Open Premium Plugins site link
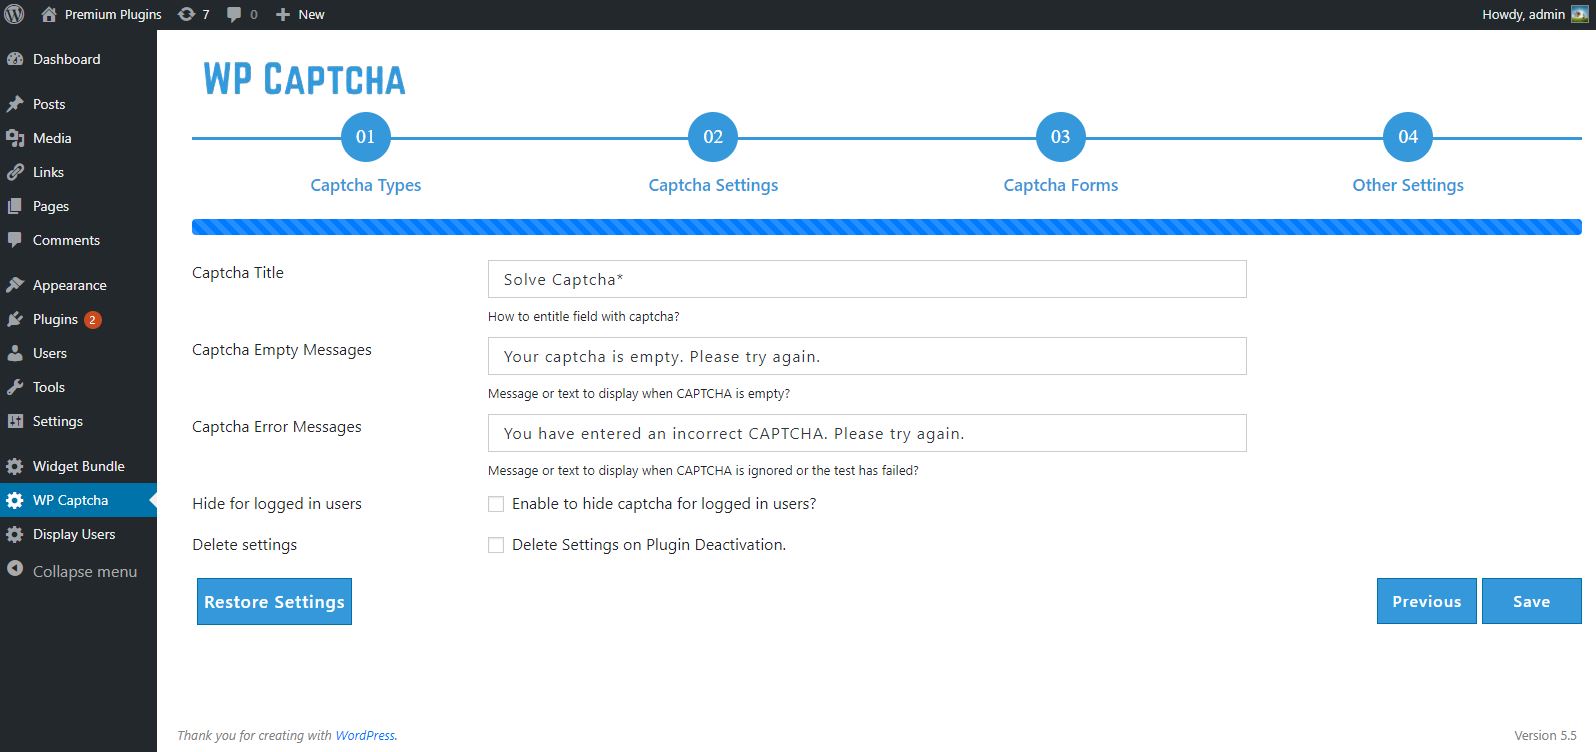Screen dimensions: 1596x752 click(x=113, y=14)
